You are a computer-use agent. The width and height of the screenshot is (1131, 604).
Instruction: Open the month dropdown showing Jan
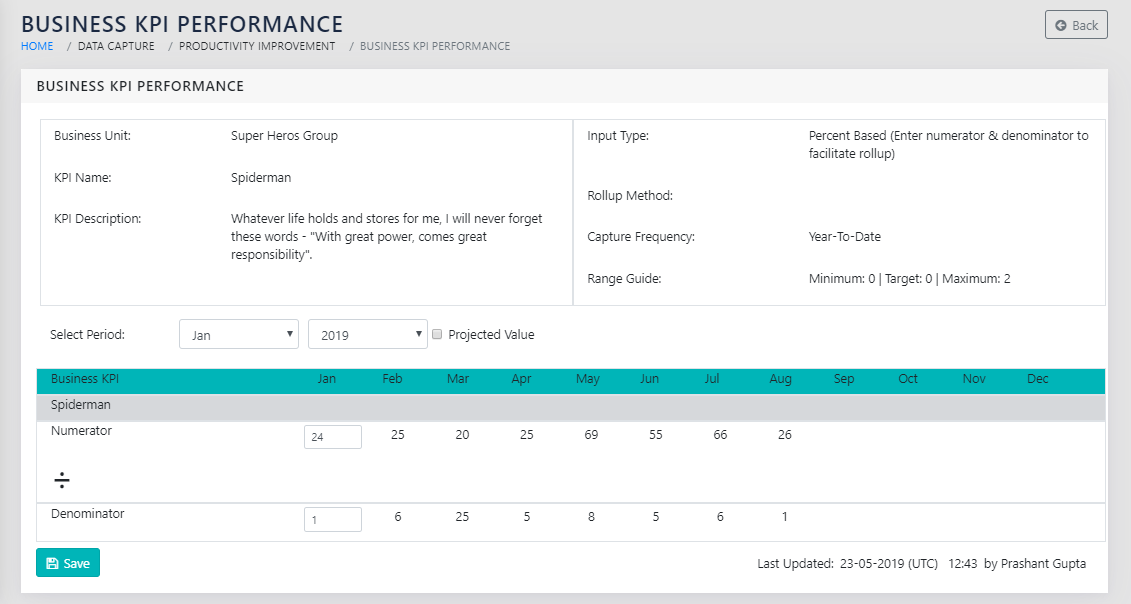pos(239,335)
